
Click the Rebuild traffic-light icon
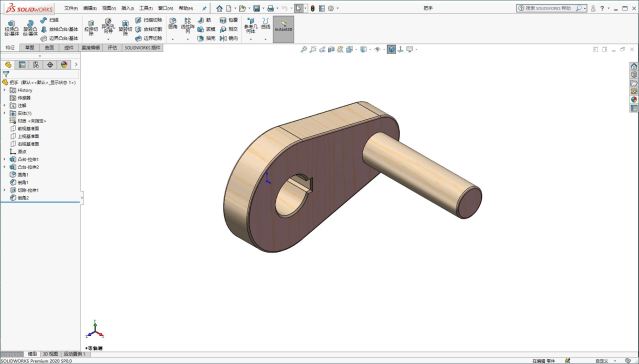313,8
